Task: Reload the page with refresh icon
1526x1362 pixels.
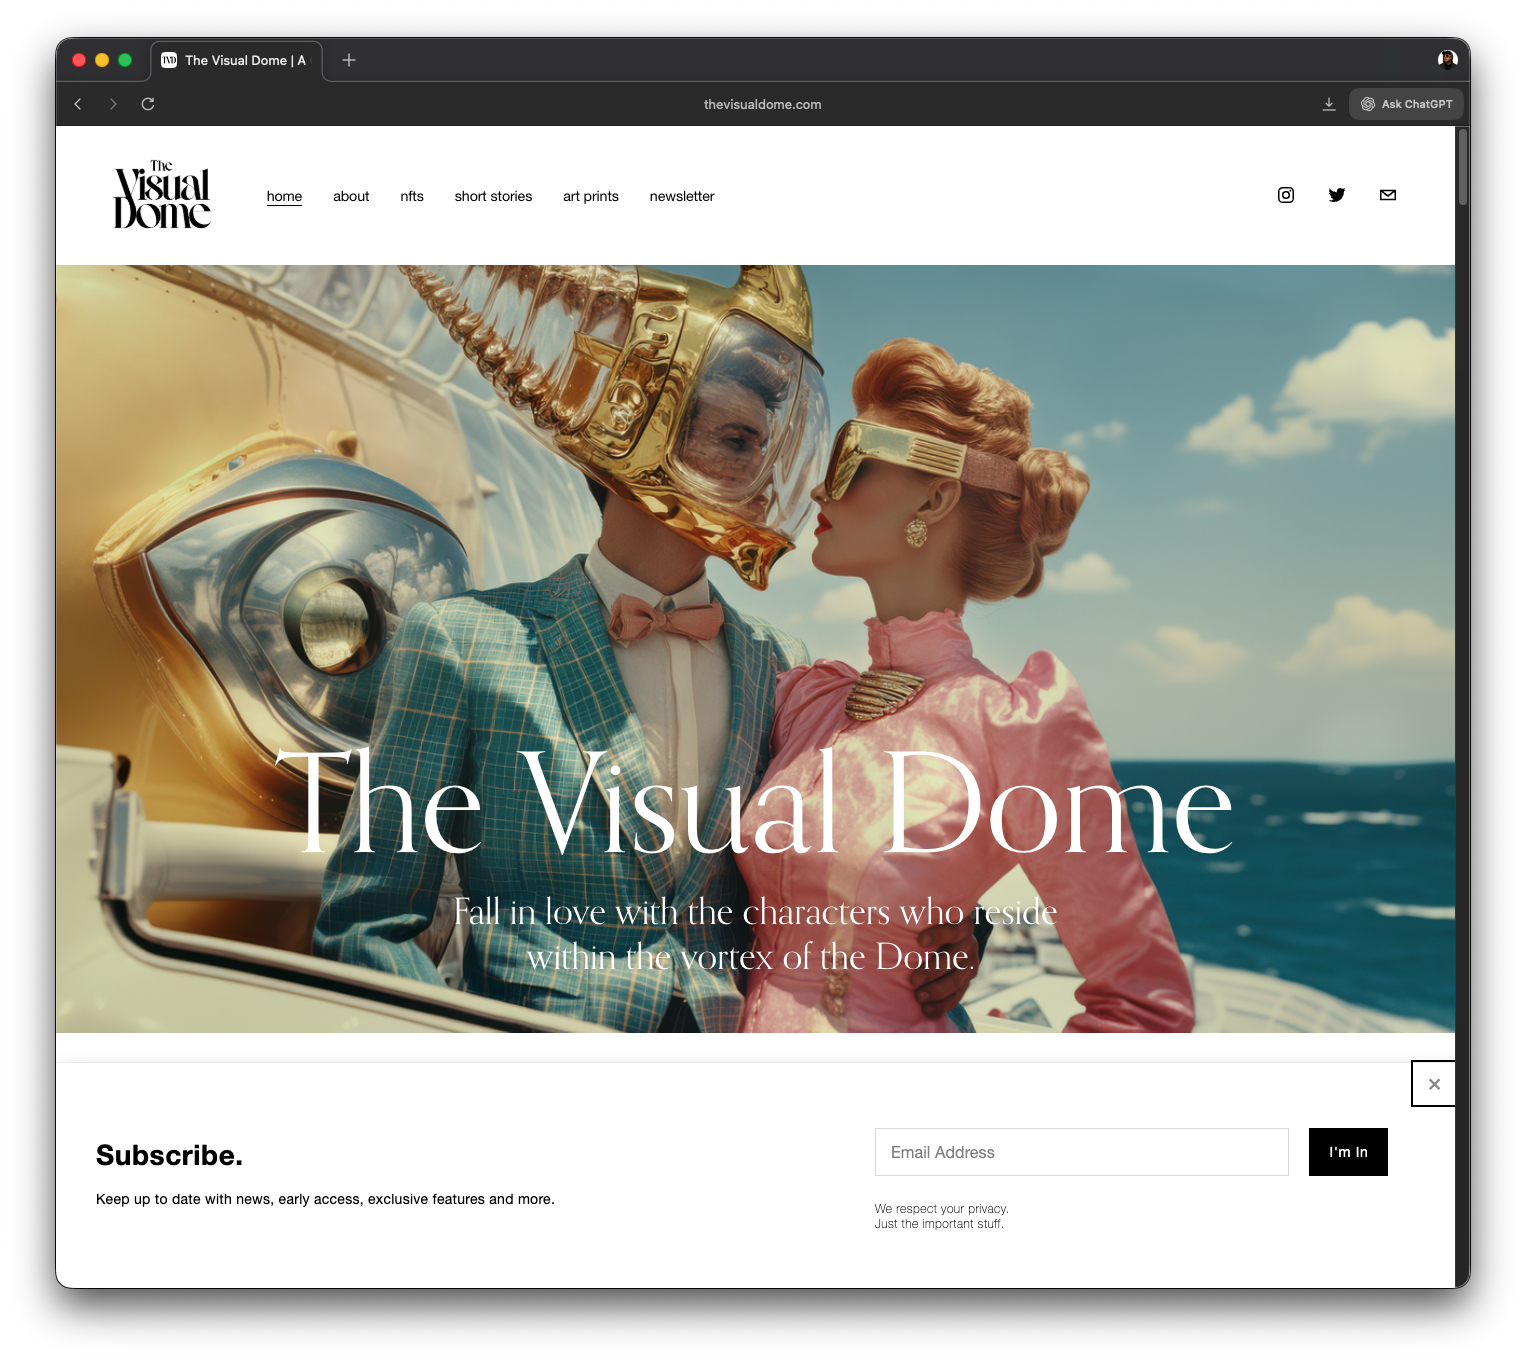Action: pos(148,104)
